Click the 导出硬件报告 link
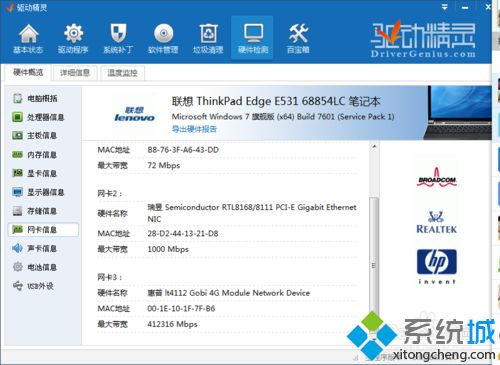The height and width of the screenshot is (365, 500). 194,129
